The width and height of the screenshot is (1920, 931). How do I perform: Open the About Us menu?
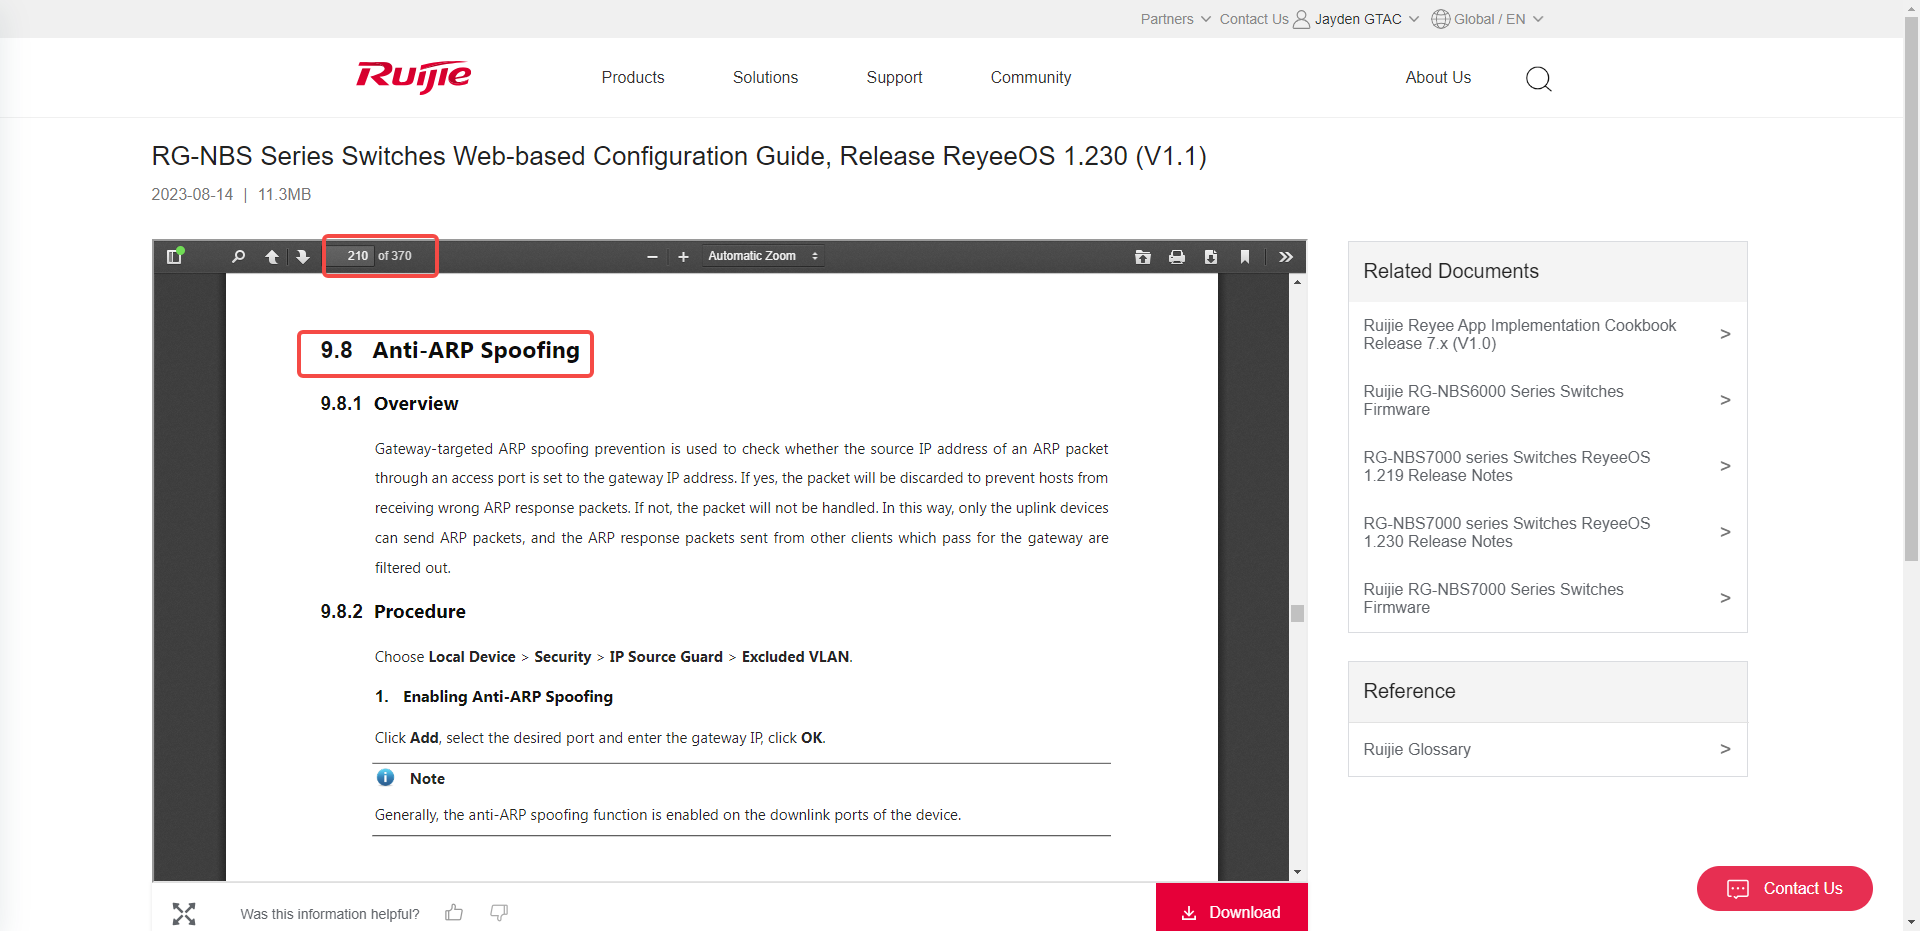click(1438, 77)
